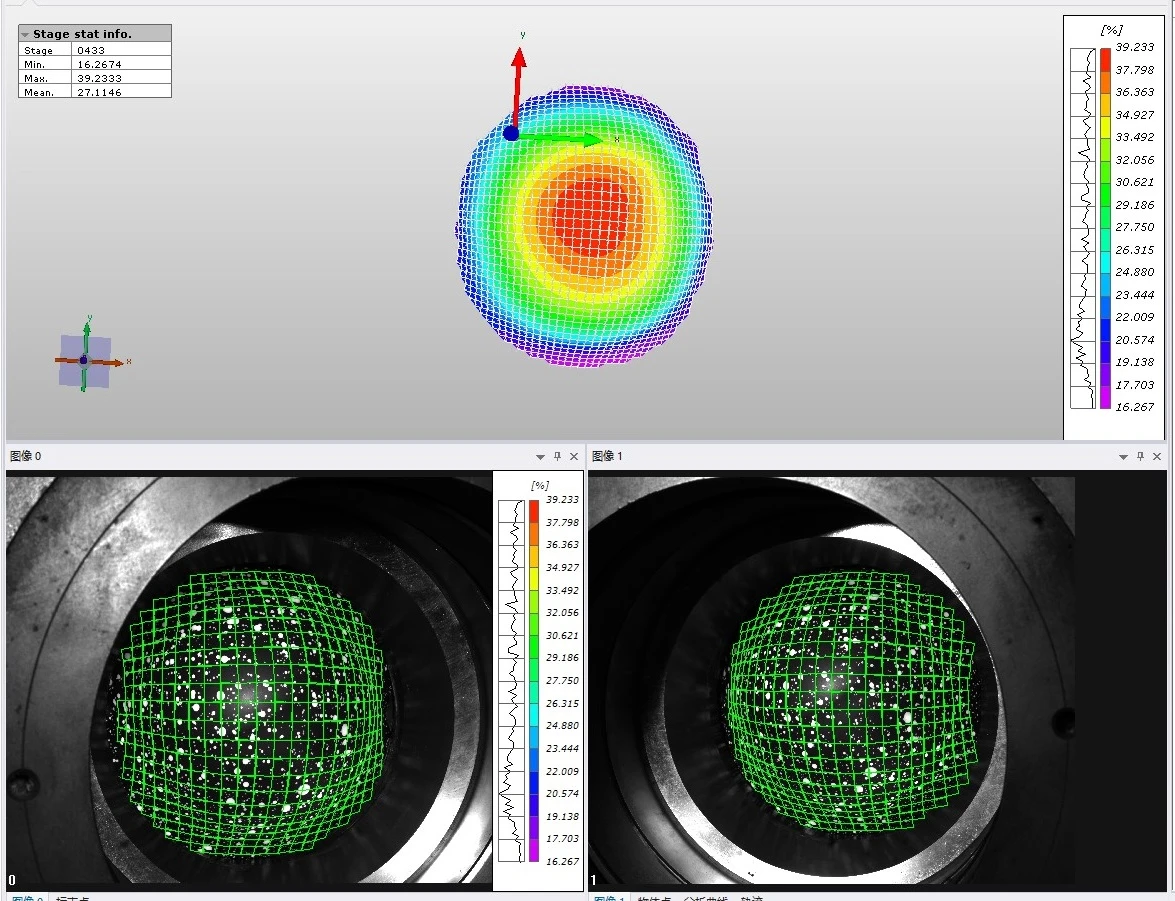Select the Stage value 0433

tap(91, 50)
